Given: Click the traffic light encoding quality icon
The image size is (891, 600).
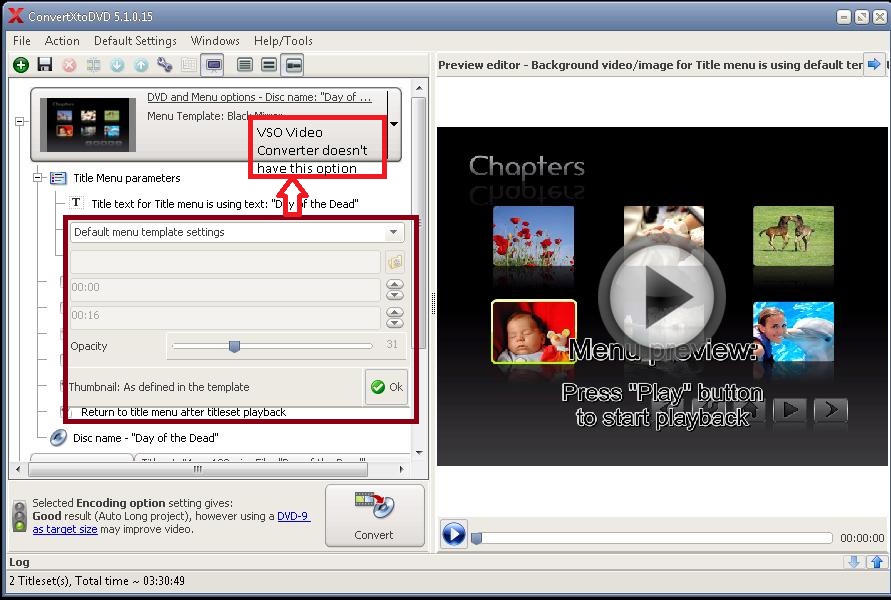Looking at the screenshot, I should [20, 516].
